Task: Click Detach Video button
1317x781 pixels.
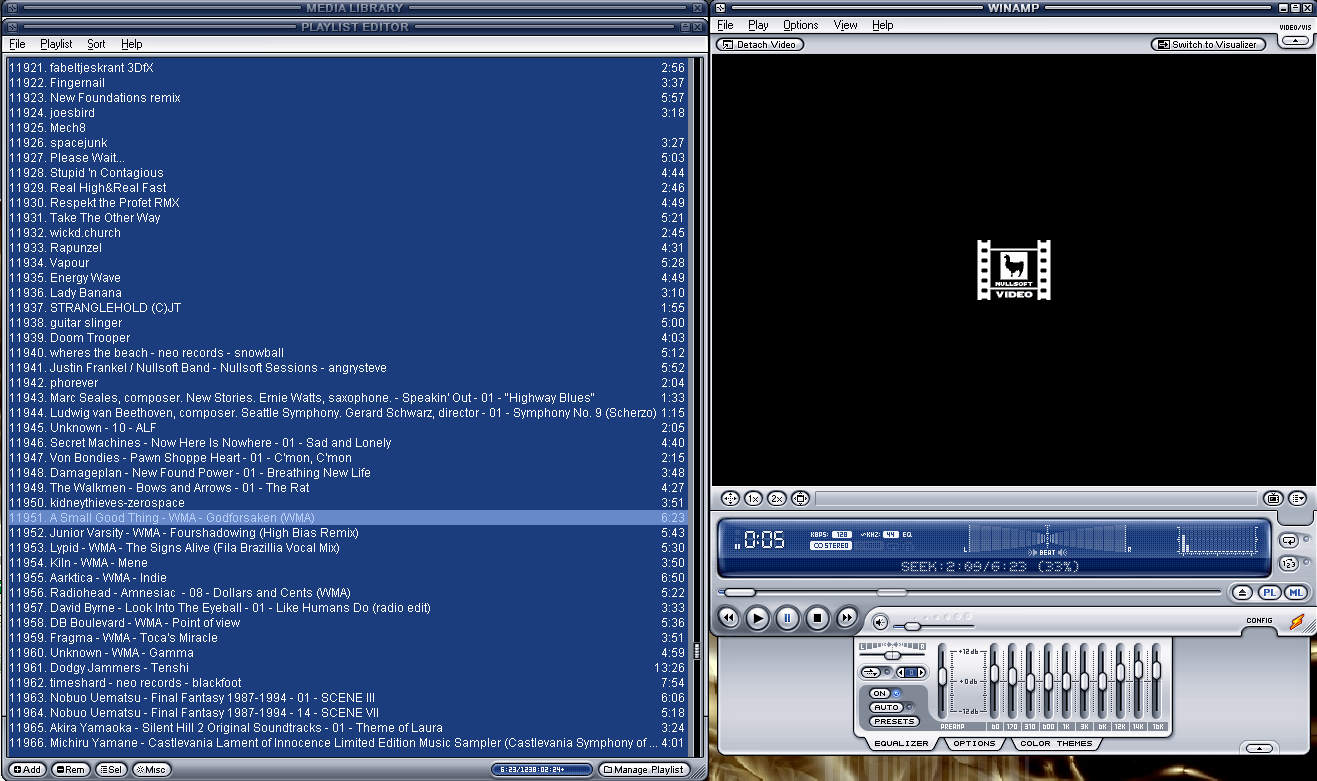Action: [760, 44]
